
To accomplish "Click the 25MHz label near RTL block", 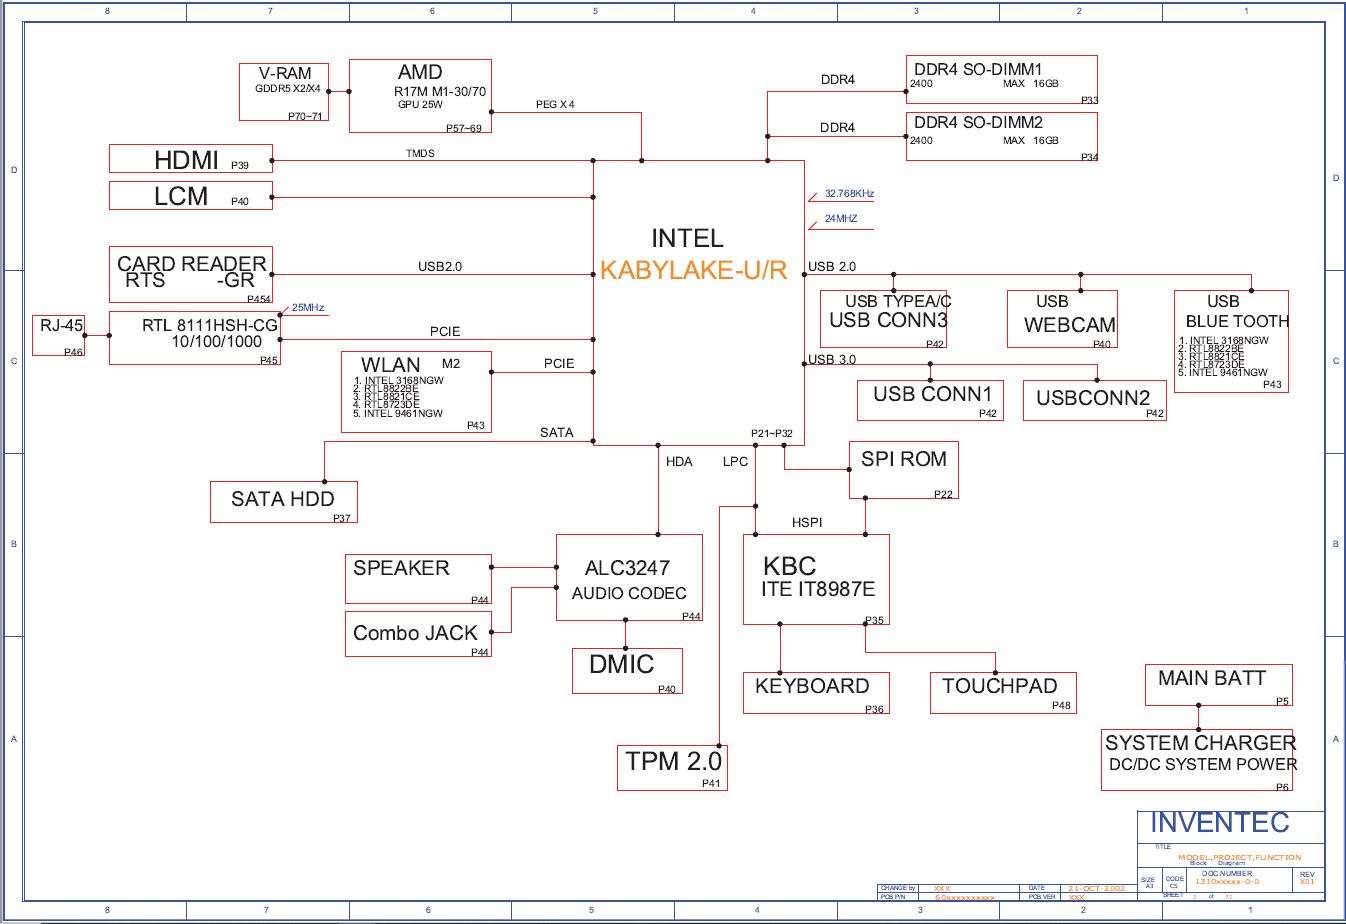I will pos(308,308).
